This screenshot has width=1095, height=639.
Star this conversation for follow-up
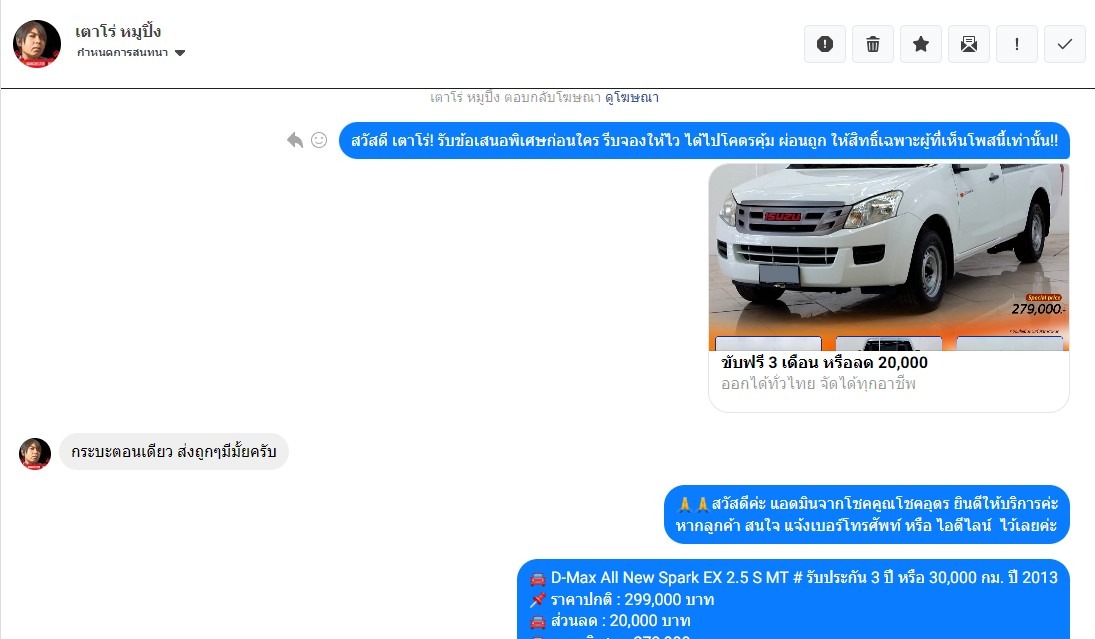(x=921, y=44)
